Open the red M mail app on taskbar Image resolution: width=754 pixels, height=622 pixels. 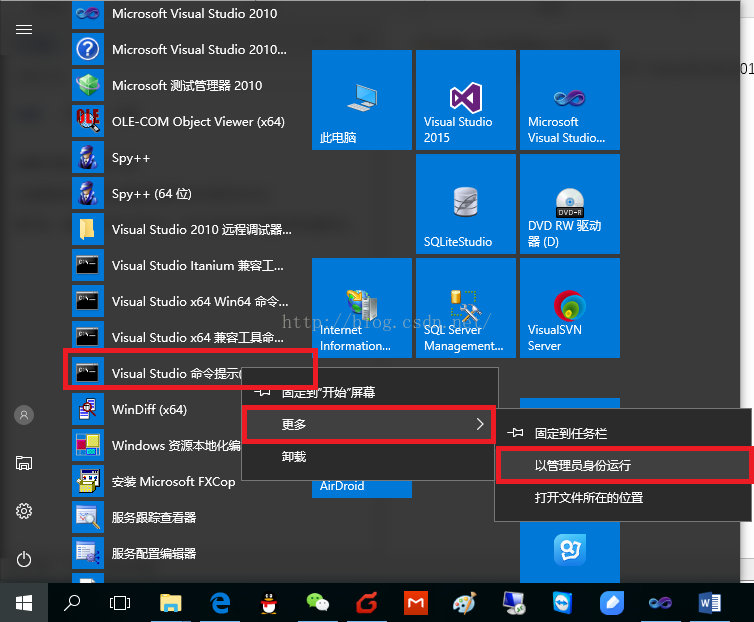coord(415,603)
